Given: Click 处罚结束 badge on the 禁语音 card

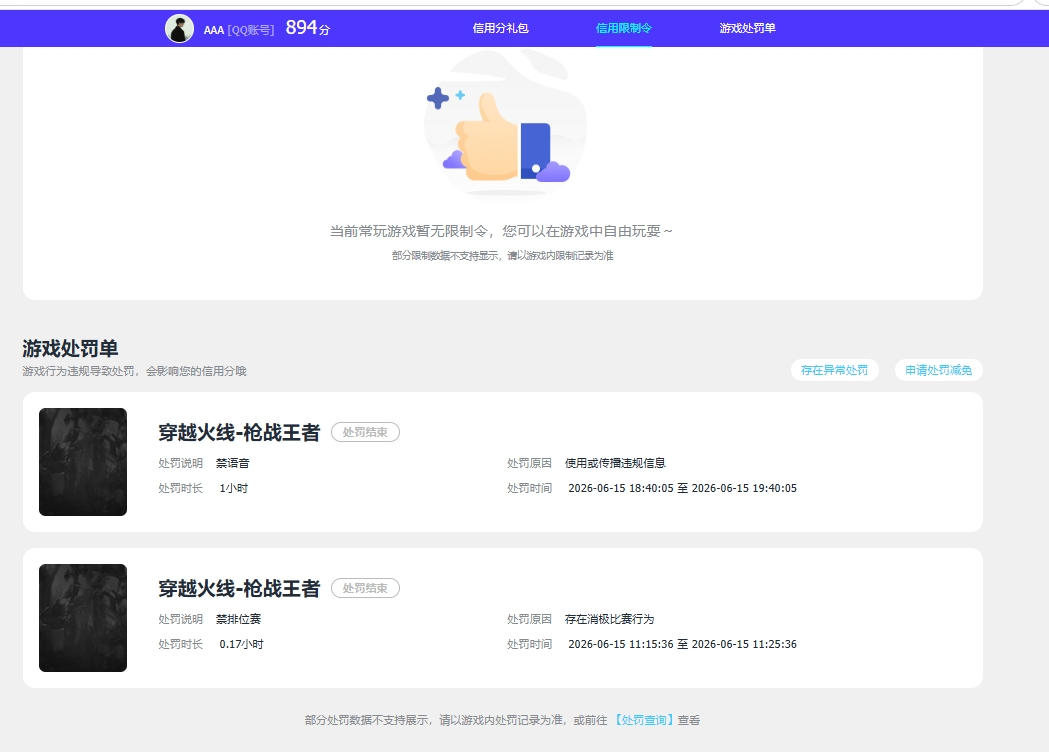Looking at the screenshot, I should pos(365,432).
